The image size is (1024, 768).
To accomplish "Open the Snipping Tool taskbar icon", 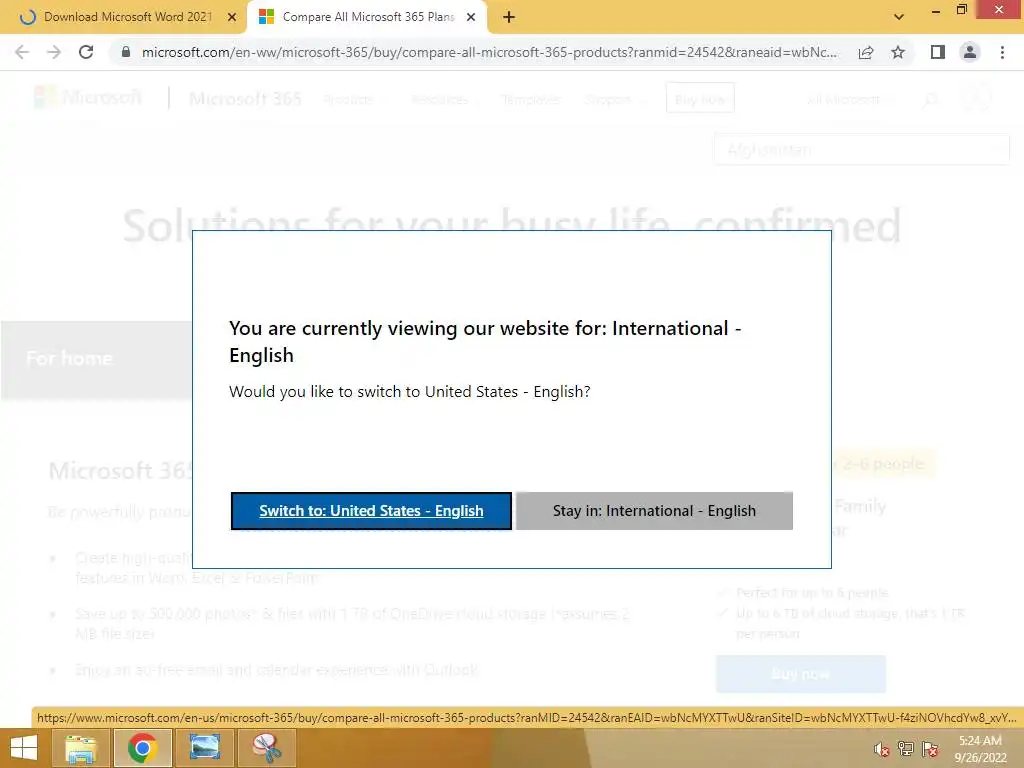I will point(266,748).
